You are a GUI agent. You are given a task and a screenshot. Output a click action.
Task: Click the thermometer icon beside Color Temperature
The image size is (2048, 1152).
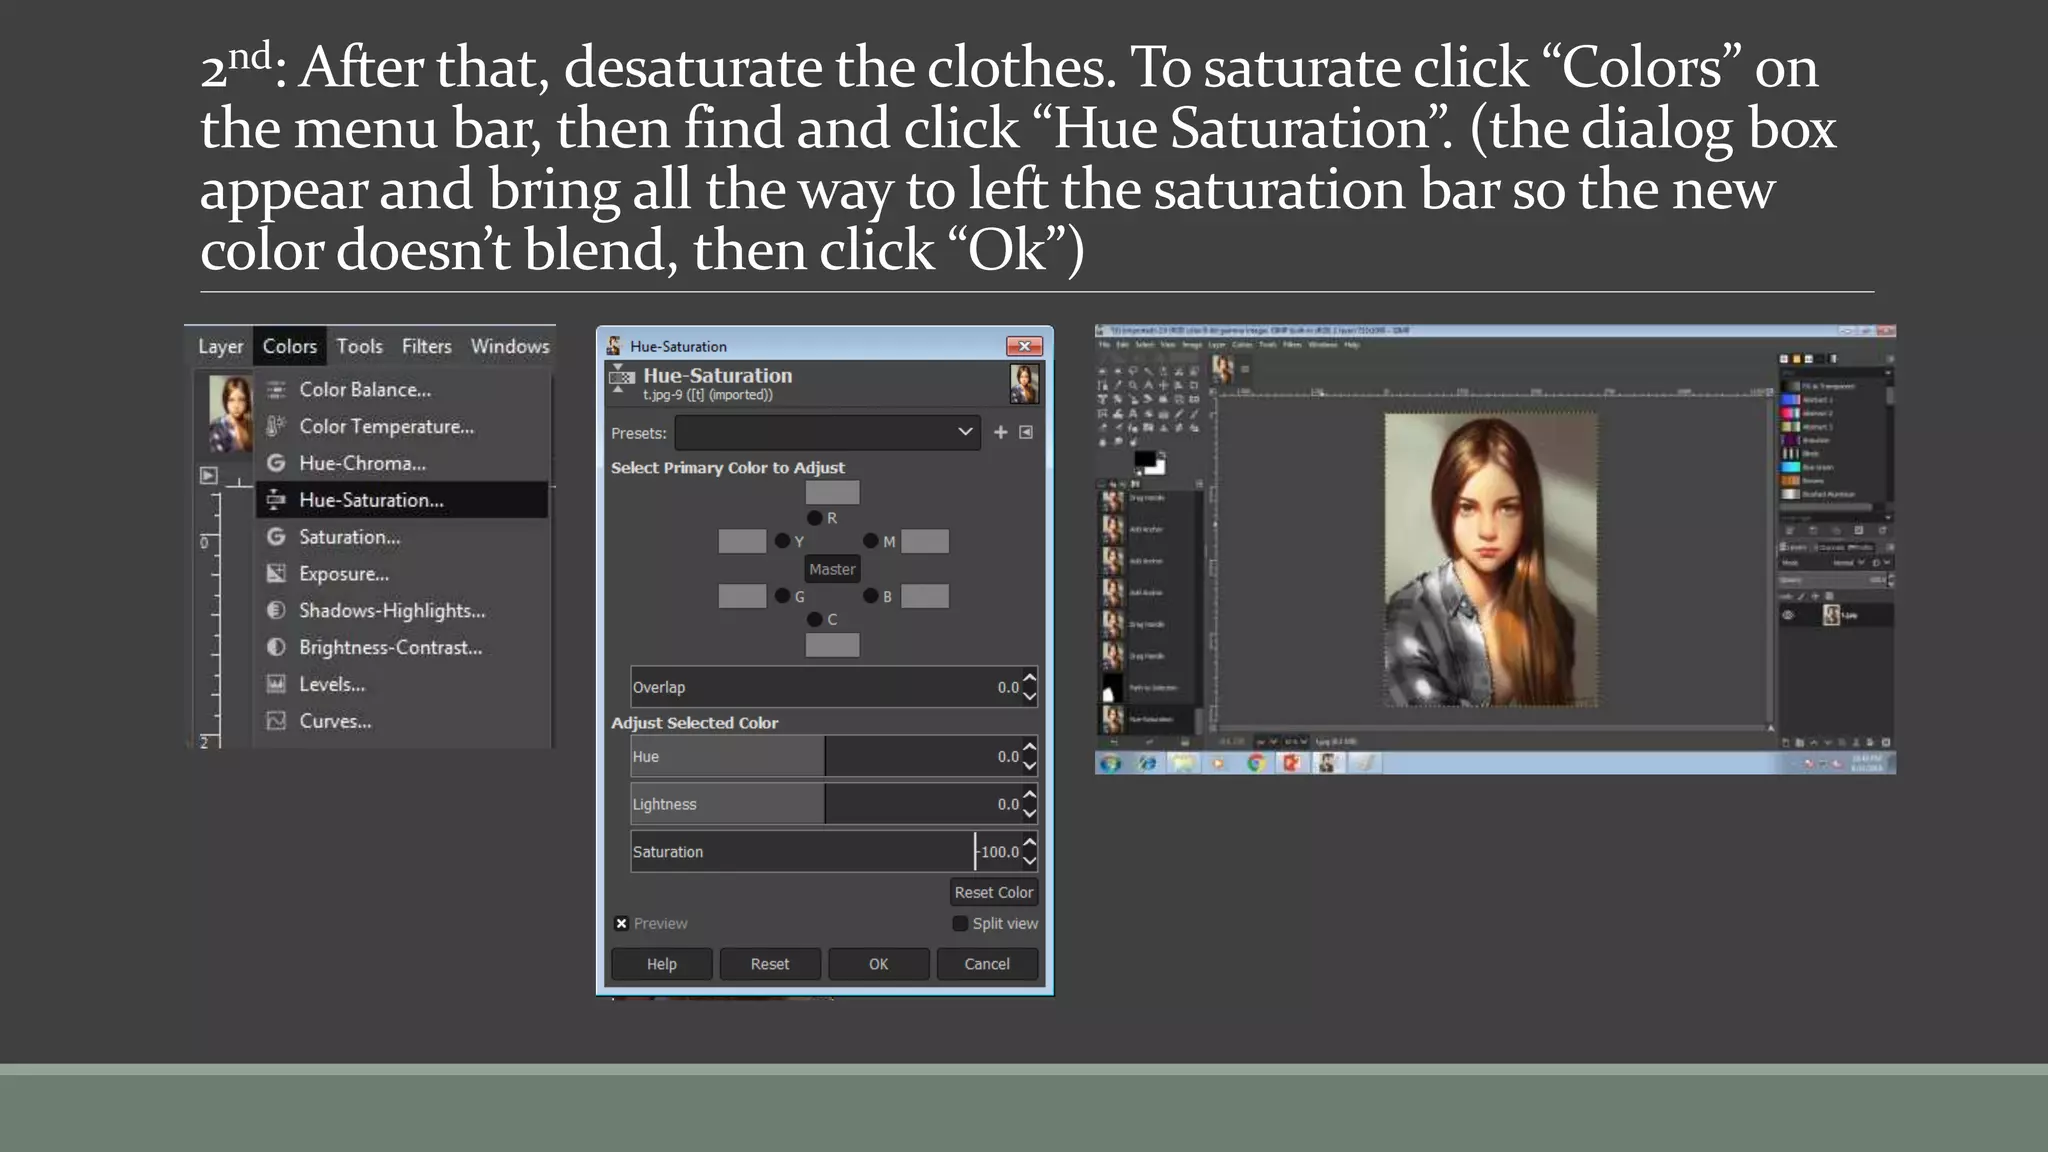pos(277,426)
